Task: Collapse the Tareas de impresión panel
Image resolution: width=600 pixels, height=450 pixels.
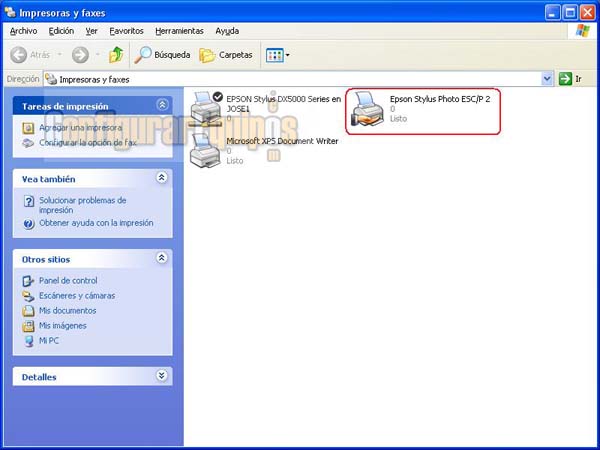Action: 162,104
